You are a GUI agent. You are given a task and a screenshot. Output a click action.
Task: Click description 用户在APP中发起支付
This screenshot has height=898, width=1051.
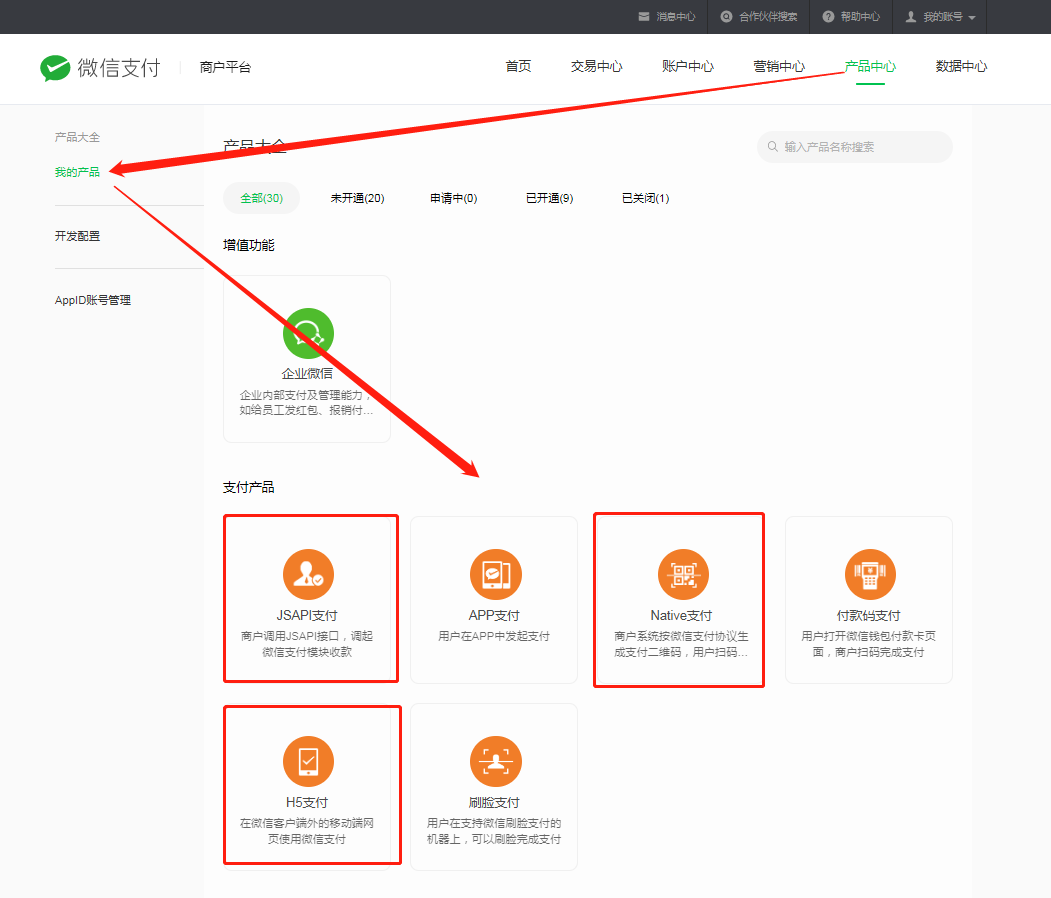tap(494, 636)
